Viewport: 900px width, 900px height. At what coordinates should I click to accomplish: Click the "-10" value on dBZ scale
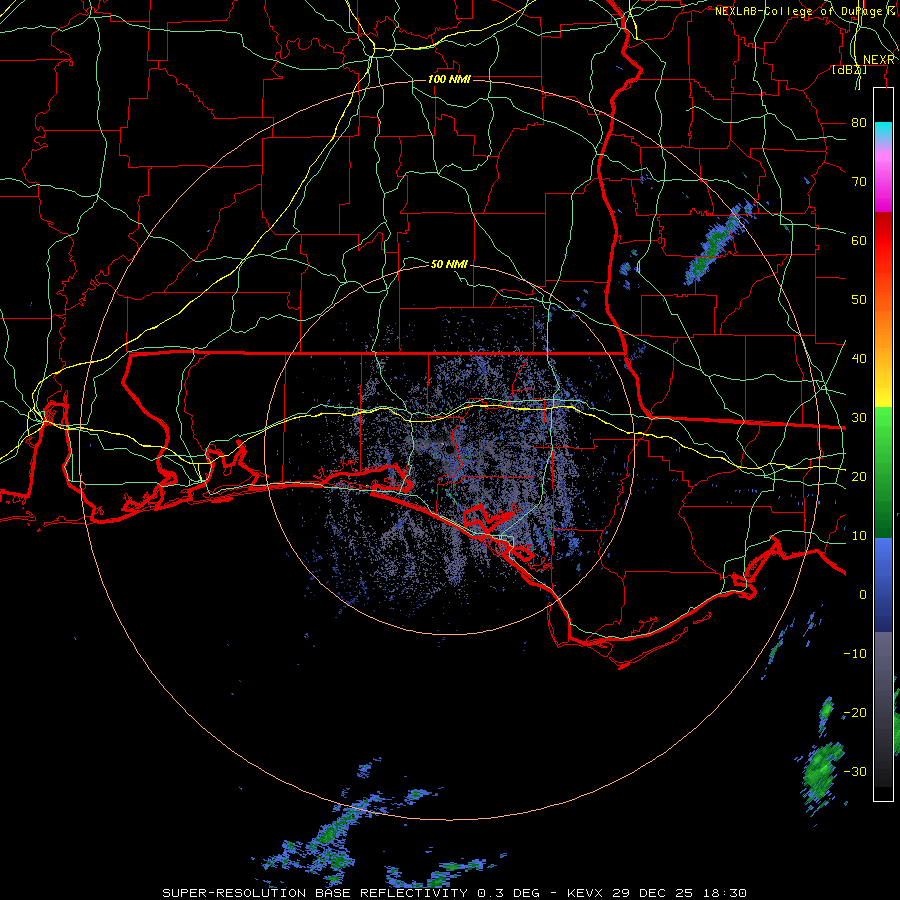tap(855, 654)
